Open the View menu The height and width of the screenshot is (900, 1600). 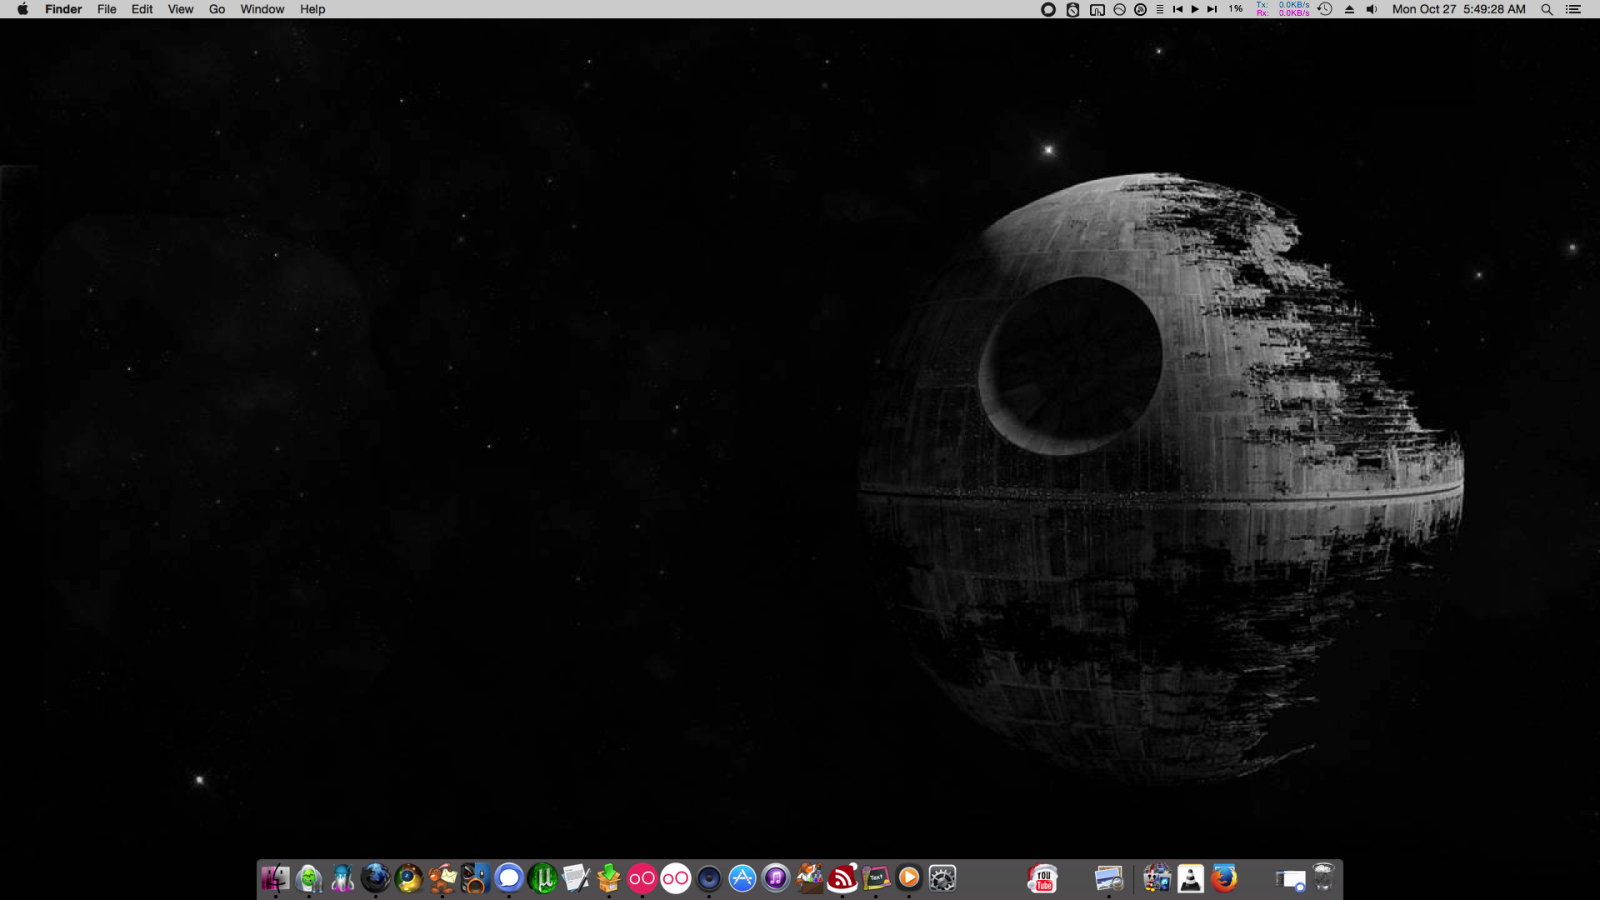[181, 9]
